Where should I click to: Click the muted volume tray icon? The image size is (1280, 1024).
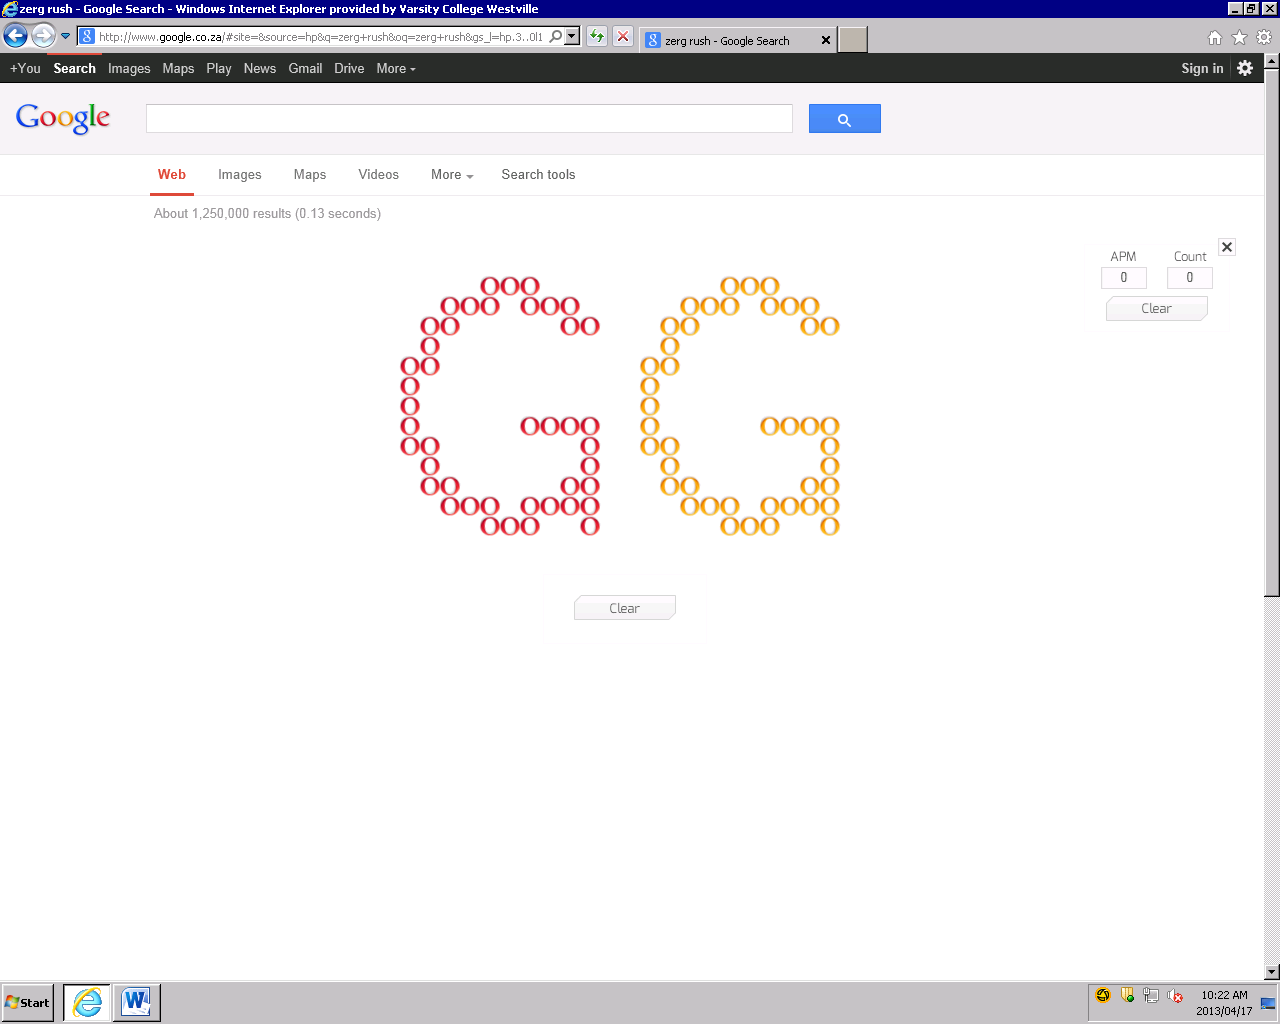(1175, 995)
